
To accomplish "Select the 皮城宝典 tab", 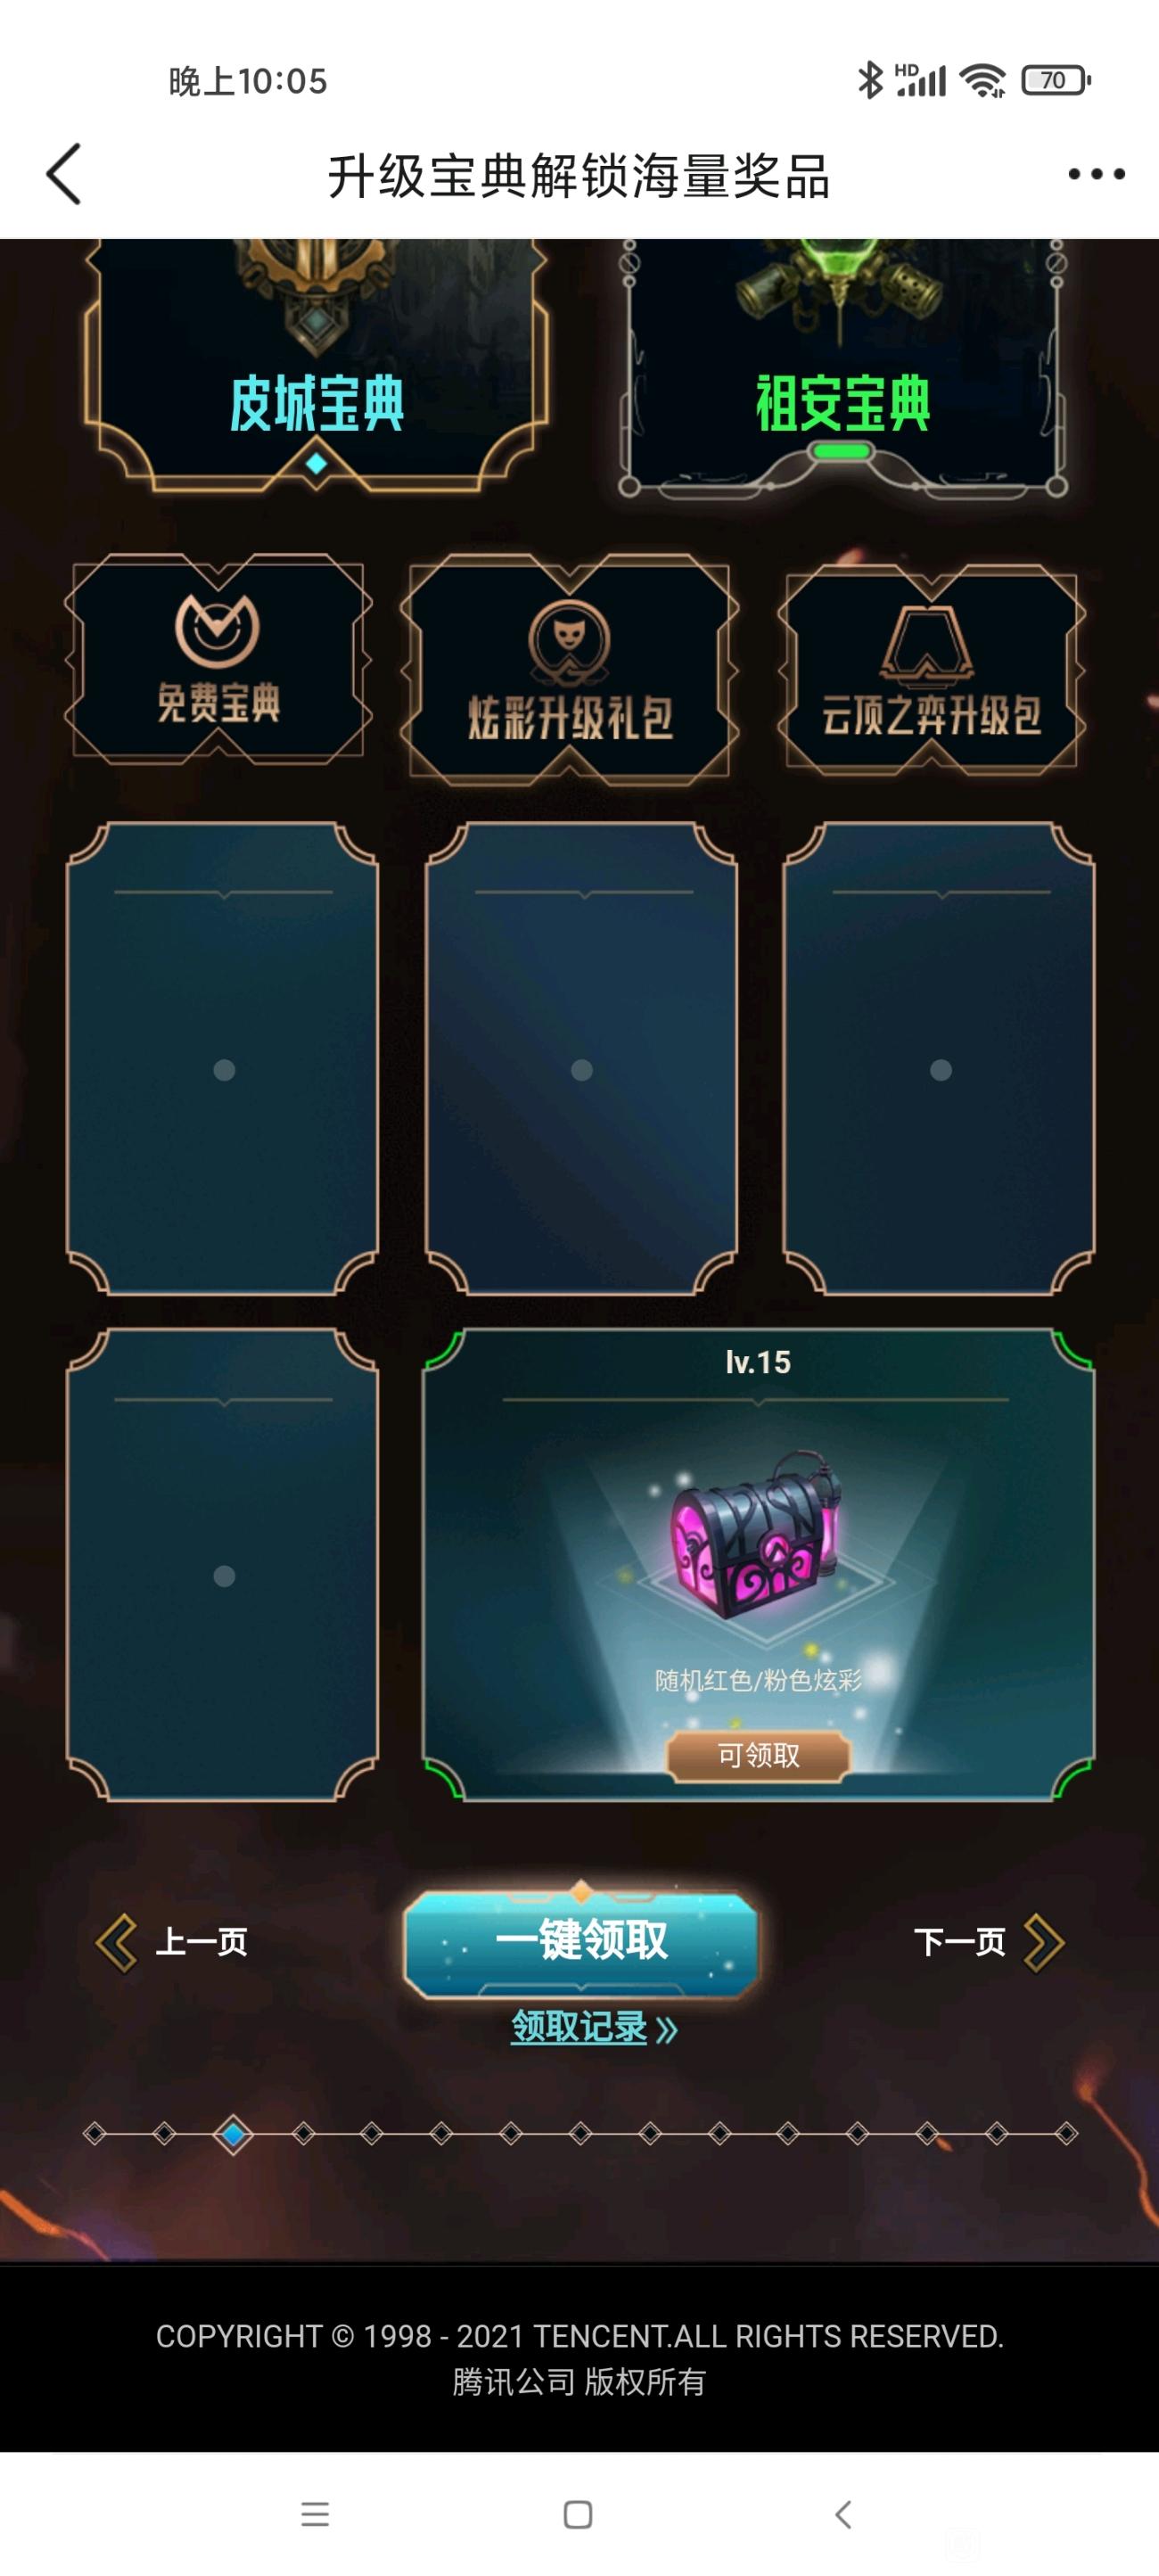I will 316,366.
